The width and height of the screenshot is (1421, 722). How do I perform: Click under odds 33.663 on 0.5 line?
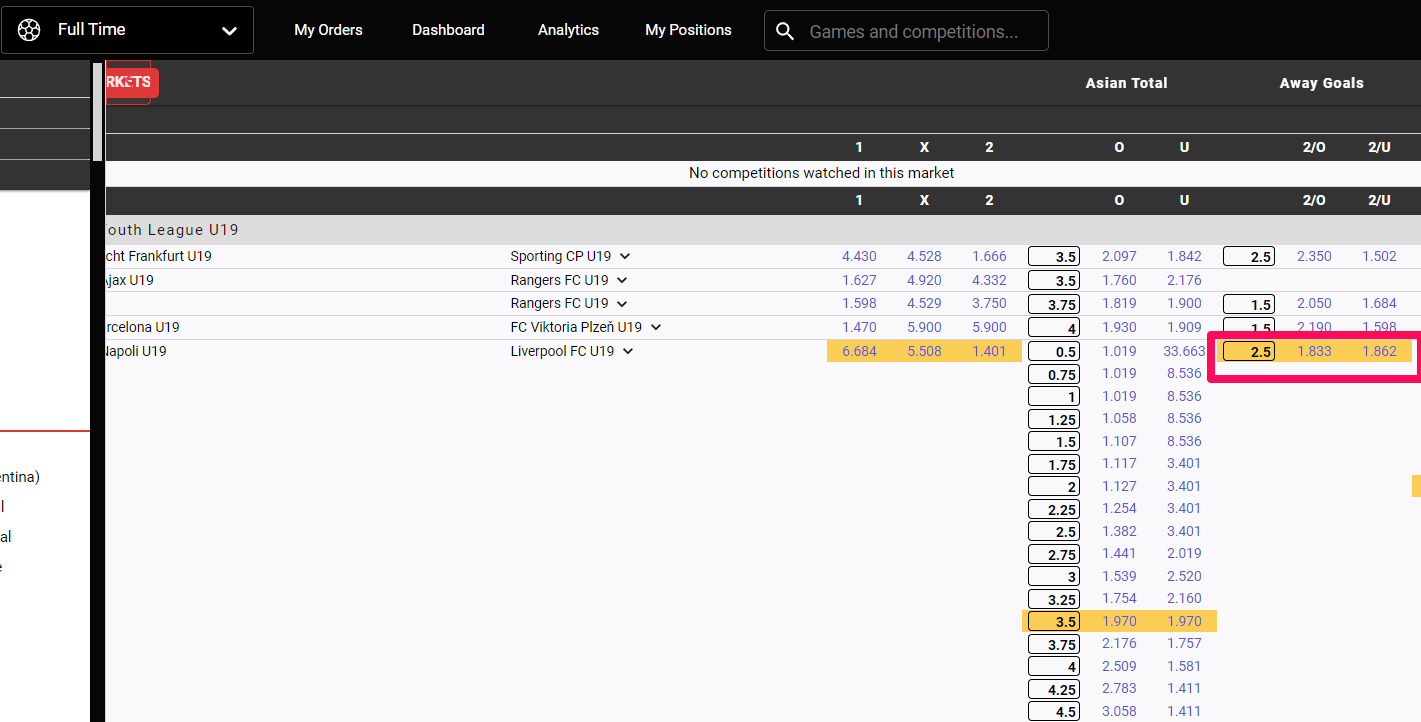coord(1184,351)
